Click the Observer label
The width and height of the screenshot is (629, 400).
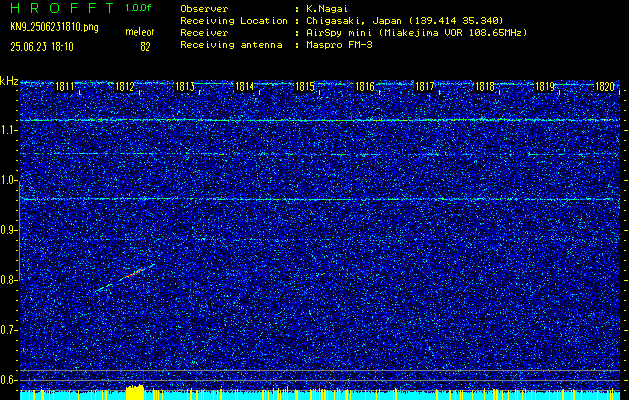pos(204,8)
